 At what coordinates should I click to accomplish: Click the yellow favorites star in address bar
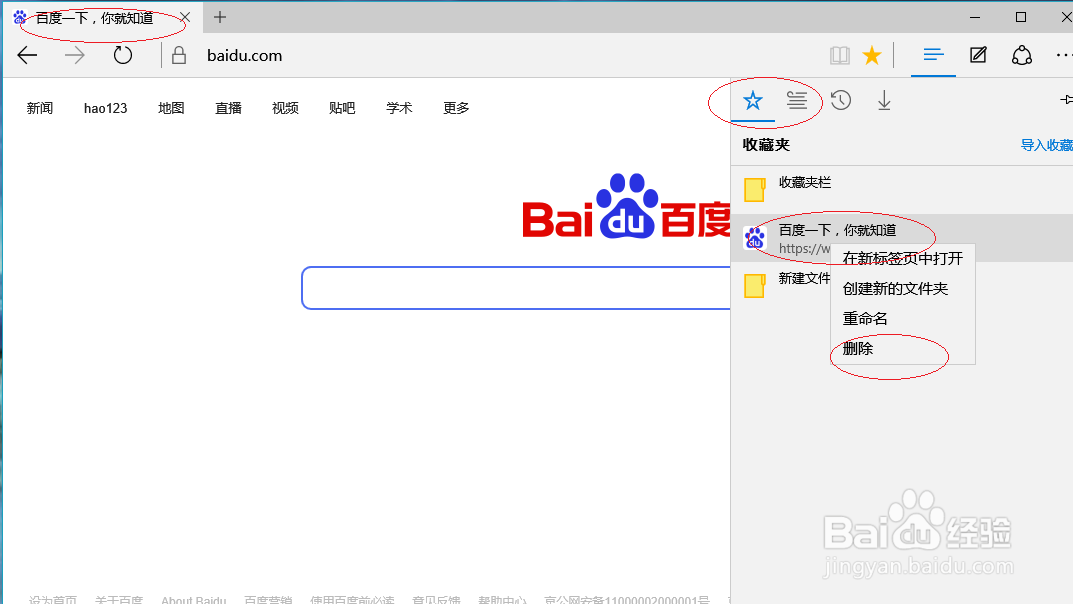pos(872,55)
